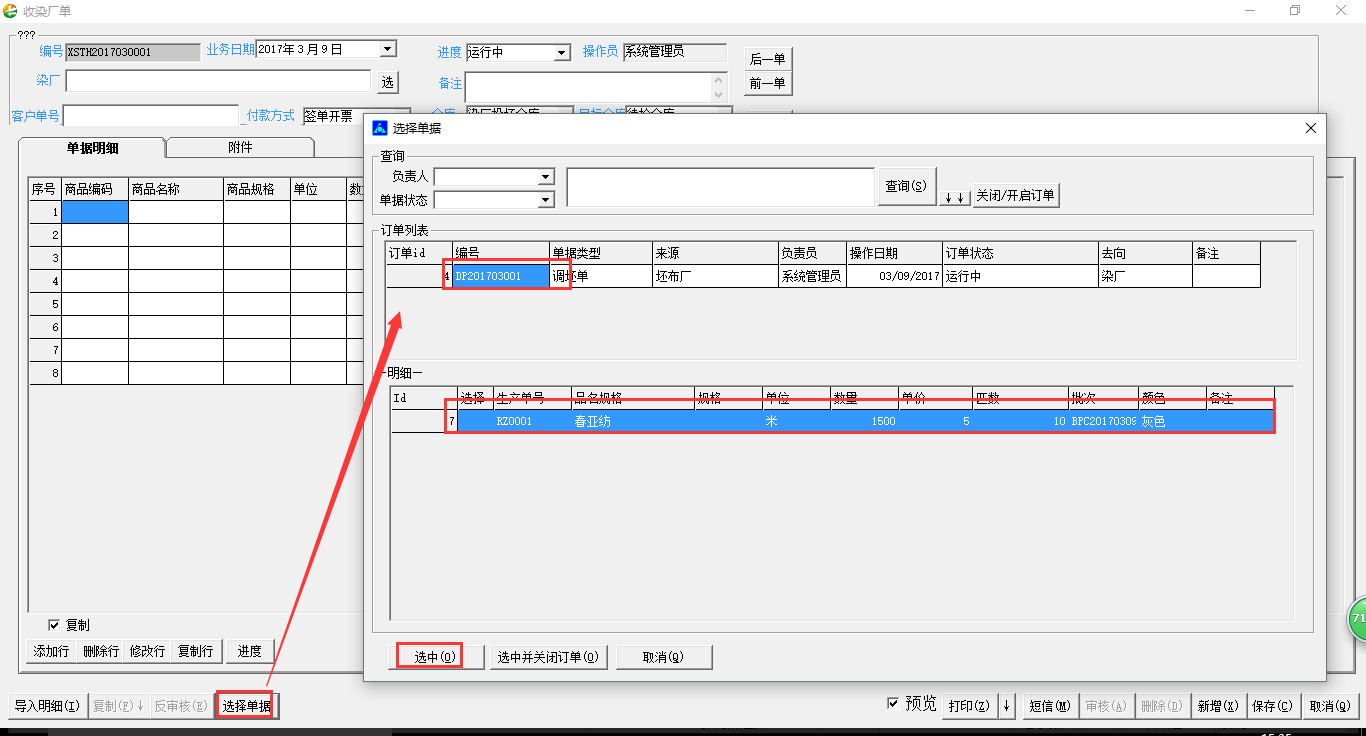Click the query text field in 选择单据
Image resolution: width=1366 pixels, height=736 pixels.
720,187
